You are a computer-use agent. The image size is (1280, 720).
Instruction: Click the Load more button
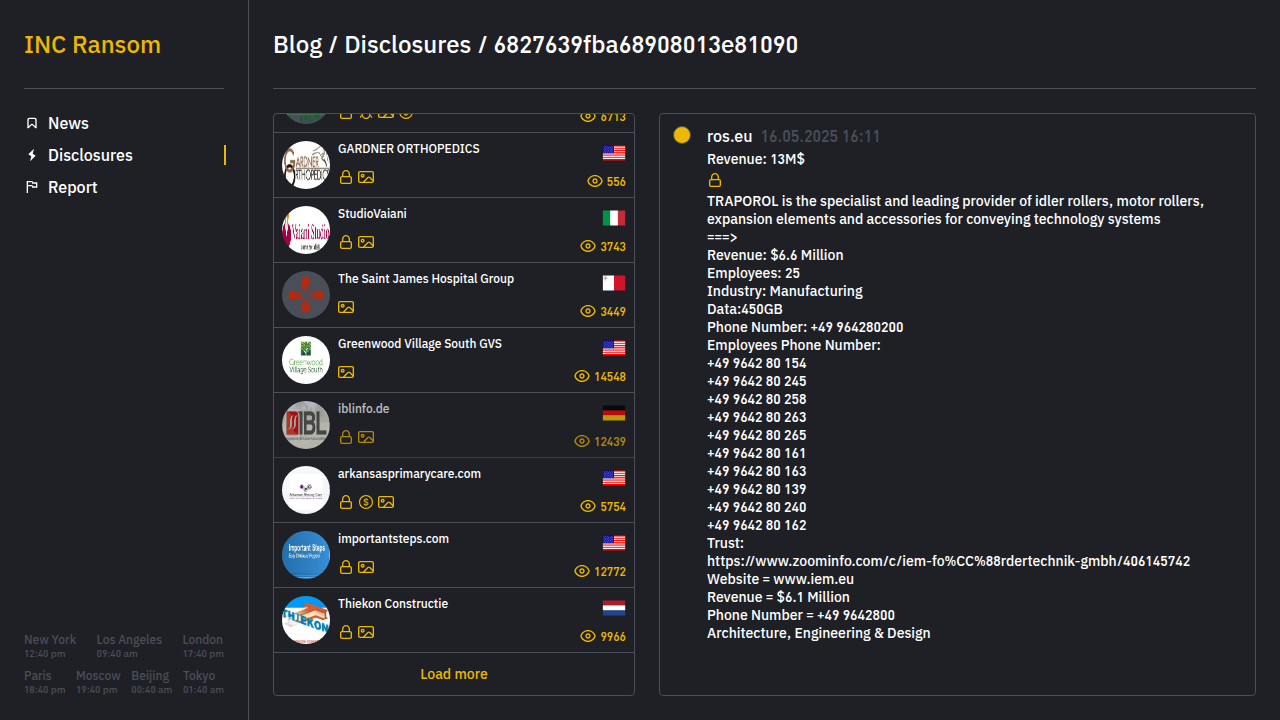click(x=454, y=674)
